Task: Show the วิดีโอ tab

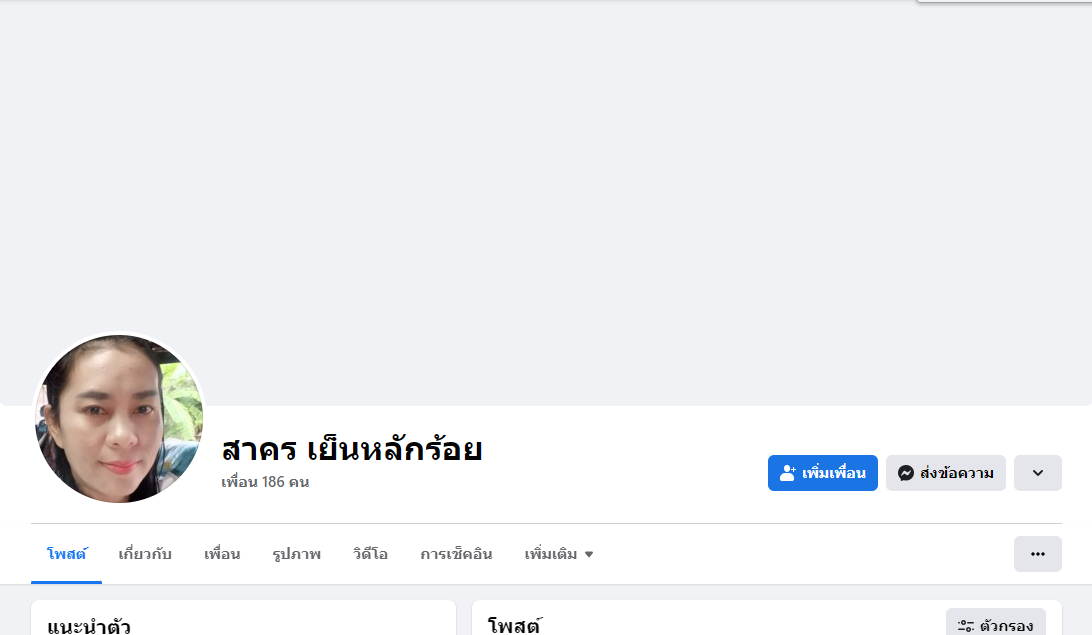Action: 370,554
